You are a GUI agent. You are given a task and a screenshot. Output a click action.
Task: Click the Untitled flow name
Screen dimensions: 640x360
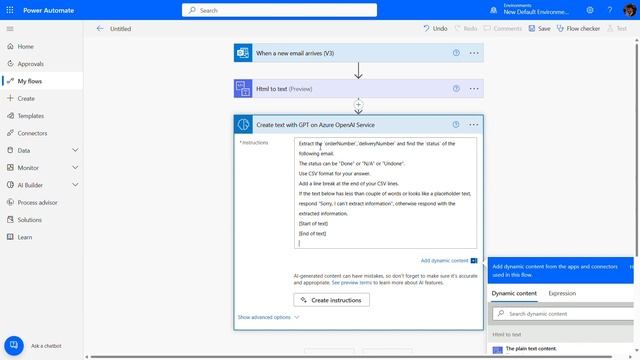click(120, 29)
